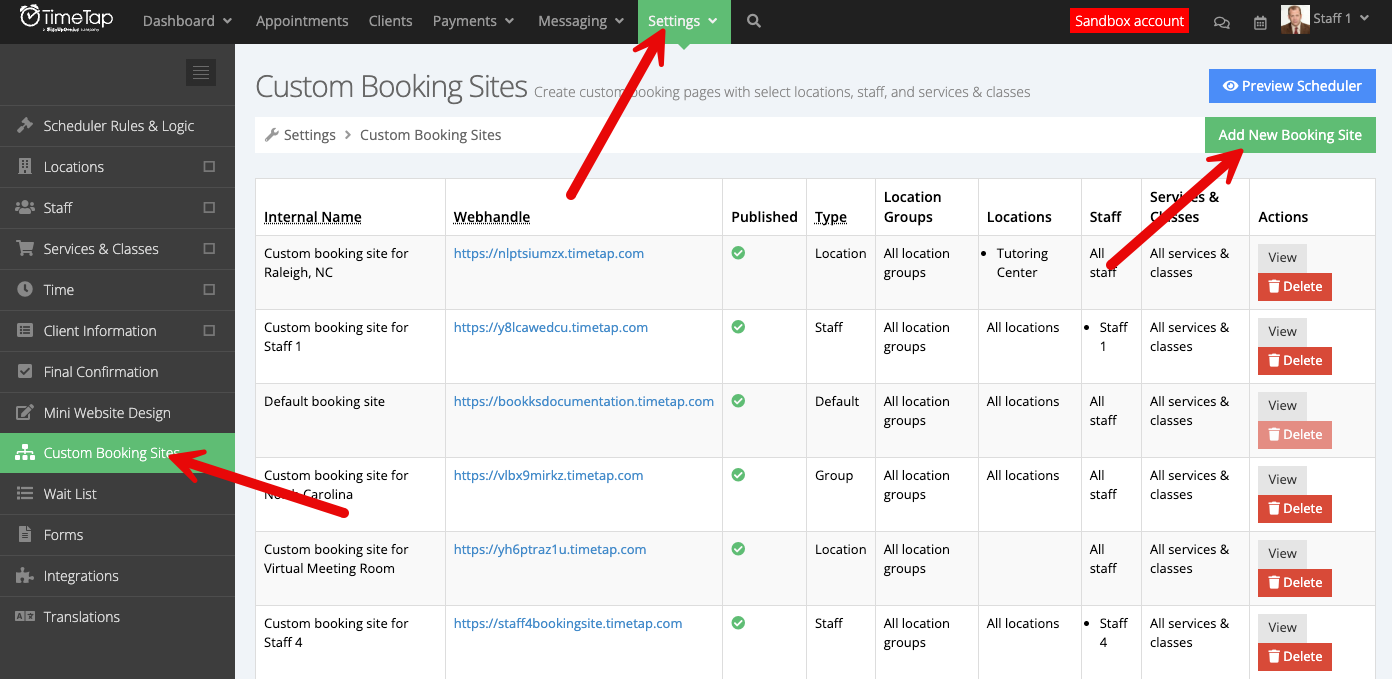Open the Messaging dropdown menu

click(581, 21)
